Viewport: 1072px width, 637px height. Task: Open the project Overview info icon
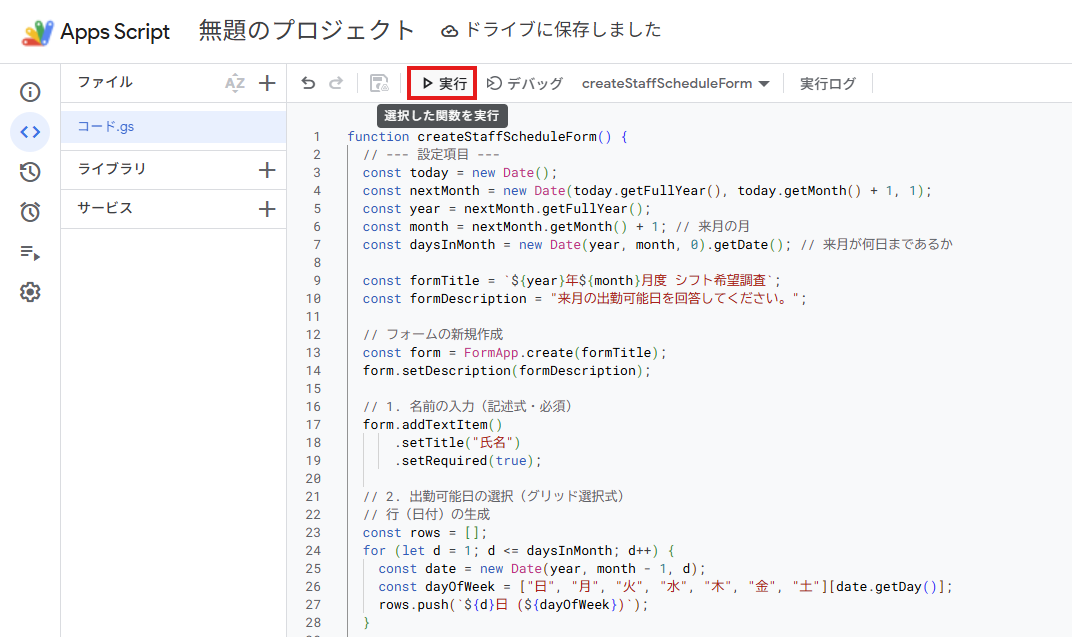click(30, 92)
